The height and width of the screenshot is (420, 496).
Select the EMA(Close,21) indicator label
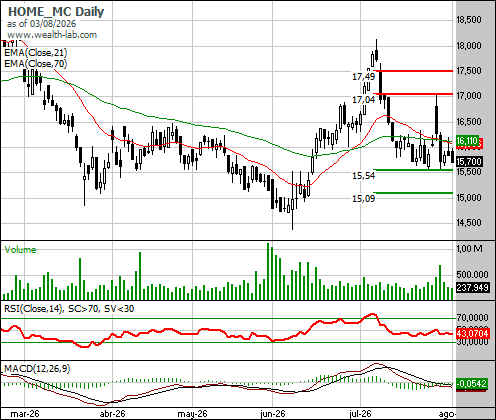pos(36,53)
